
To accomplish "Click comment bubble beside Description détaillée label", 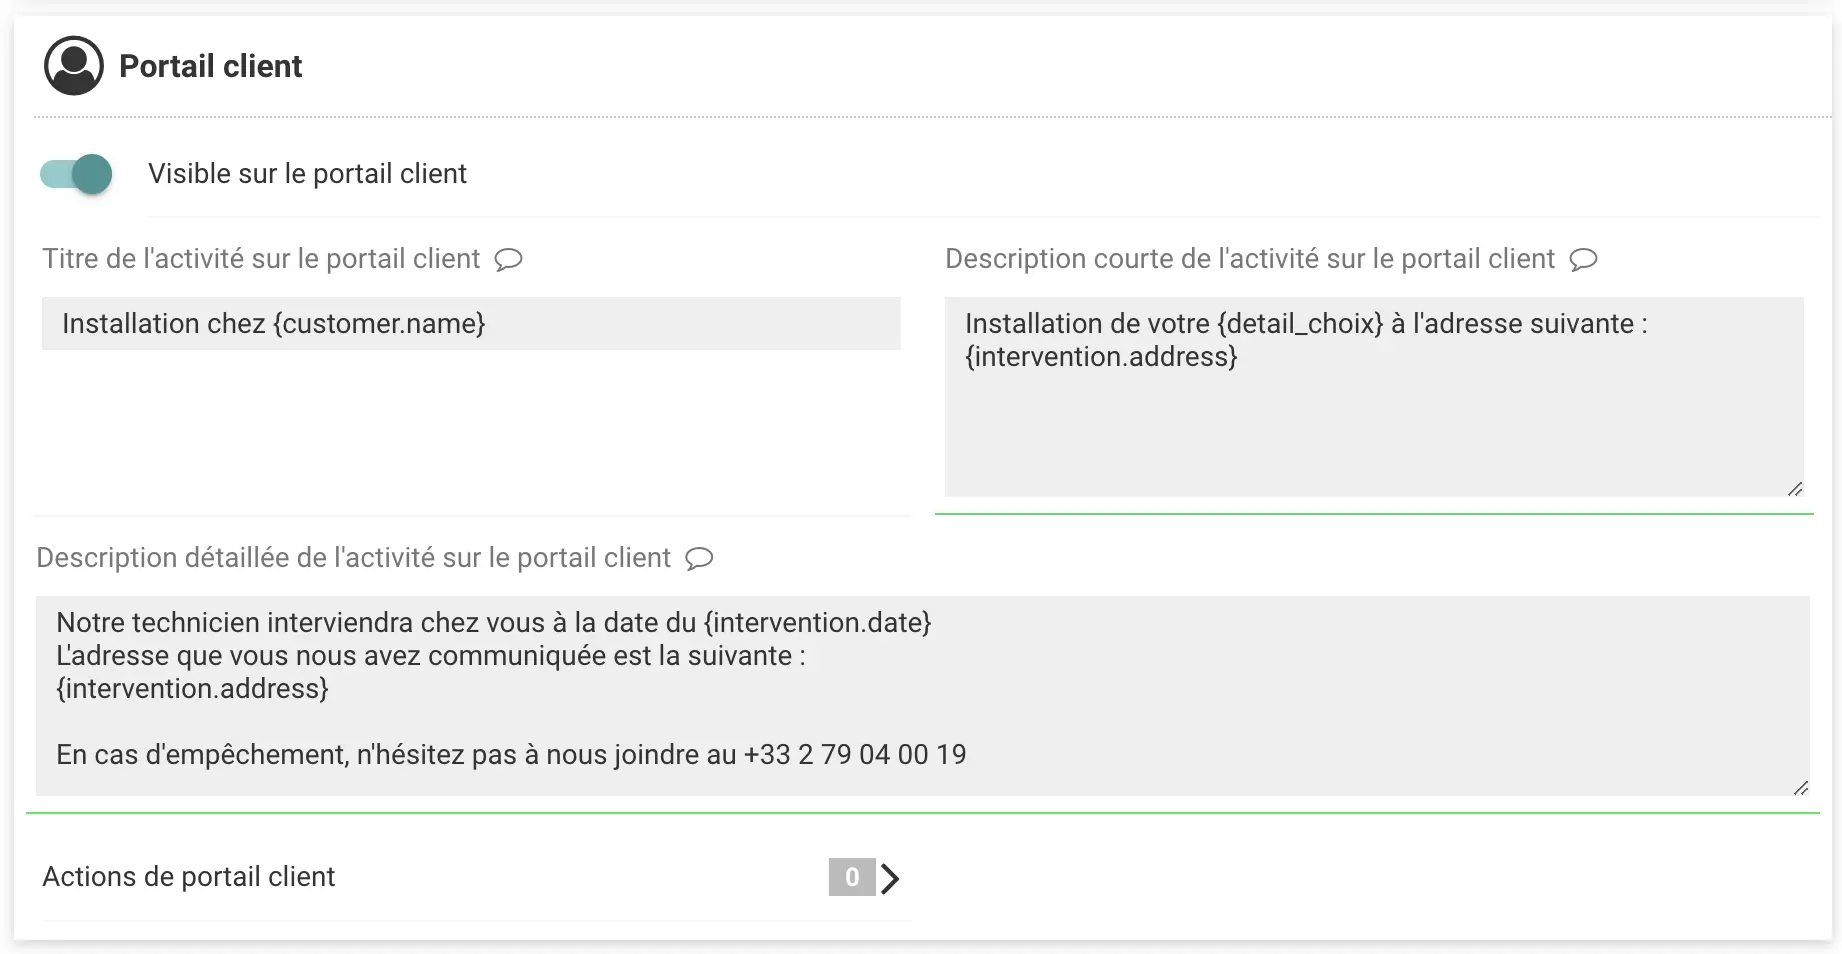I will click(699, 559).
